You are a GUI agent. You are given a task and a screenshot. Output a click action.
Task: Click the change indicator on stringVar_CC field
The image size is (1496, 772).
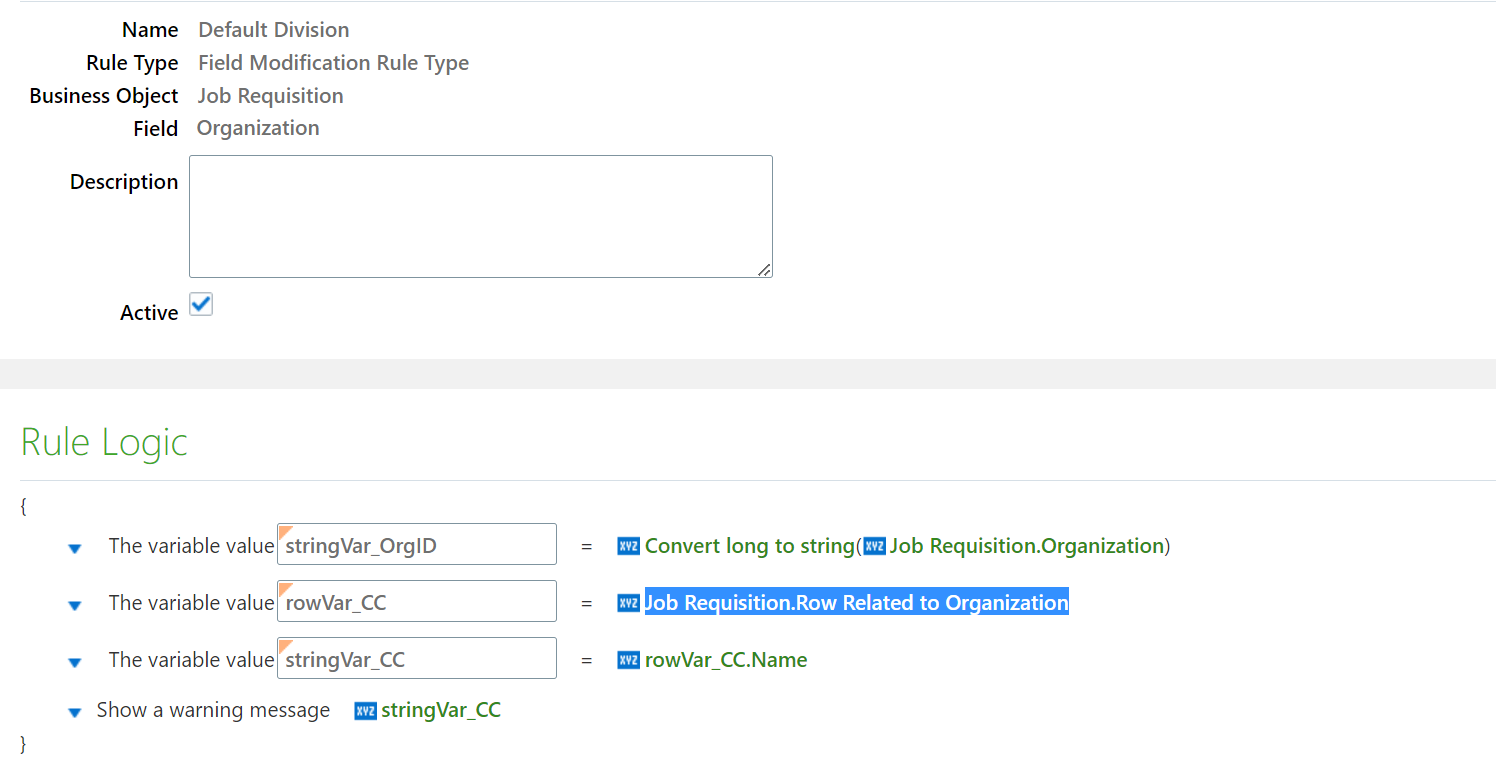(283, 645)
